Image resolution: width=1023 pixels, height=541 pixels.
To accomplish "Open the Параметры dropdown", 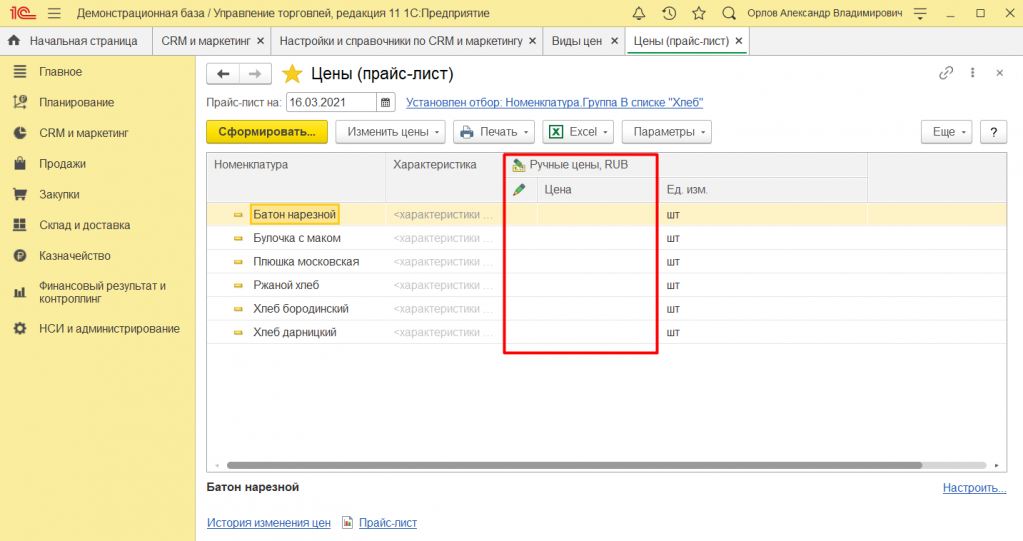I will pyautogui.click(x=666, y=132).
